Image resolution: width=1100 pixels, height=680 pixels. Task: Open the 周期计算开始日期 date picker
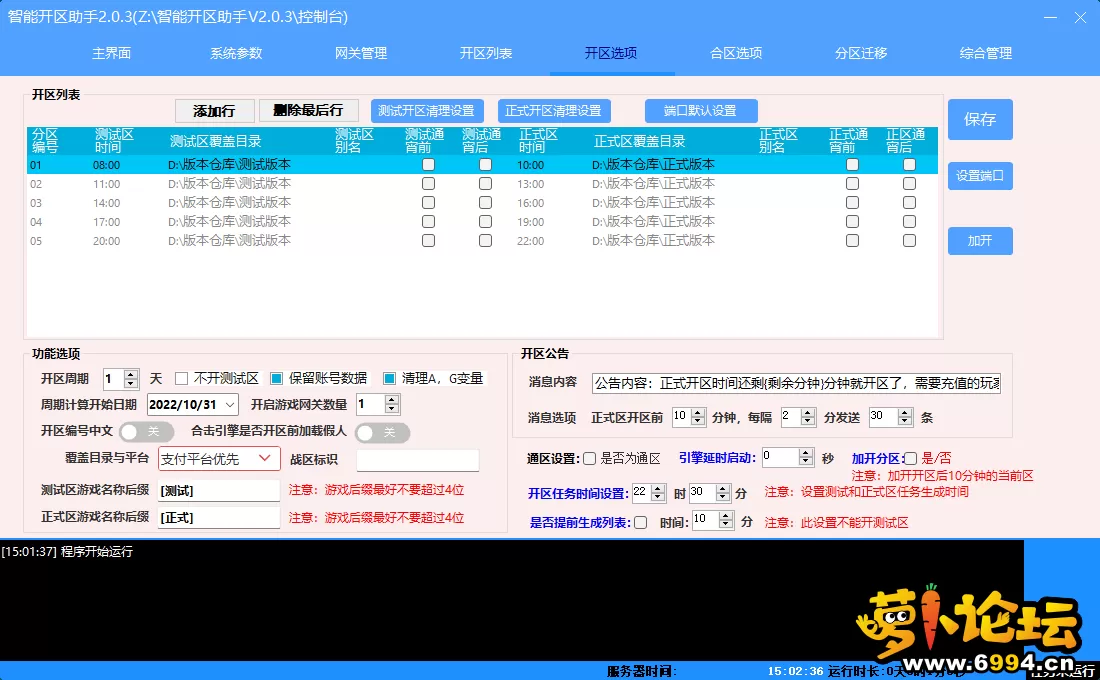click(230, 405)
